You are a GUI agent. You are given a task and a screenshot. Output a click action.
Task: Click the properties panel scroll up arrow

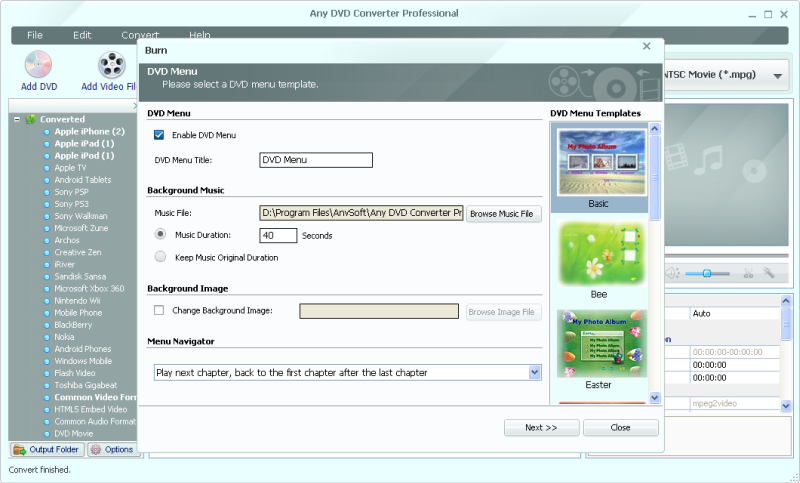[x=786, y=300]
